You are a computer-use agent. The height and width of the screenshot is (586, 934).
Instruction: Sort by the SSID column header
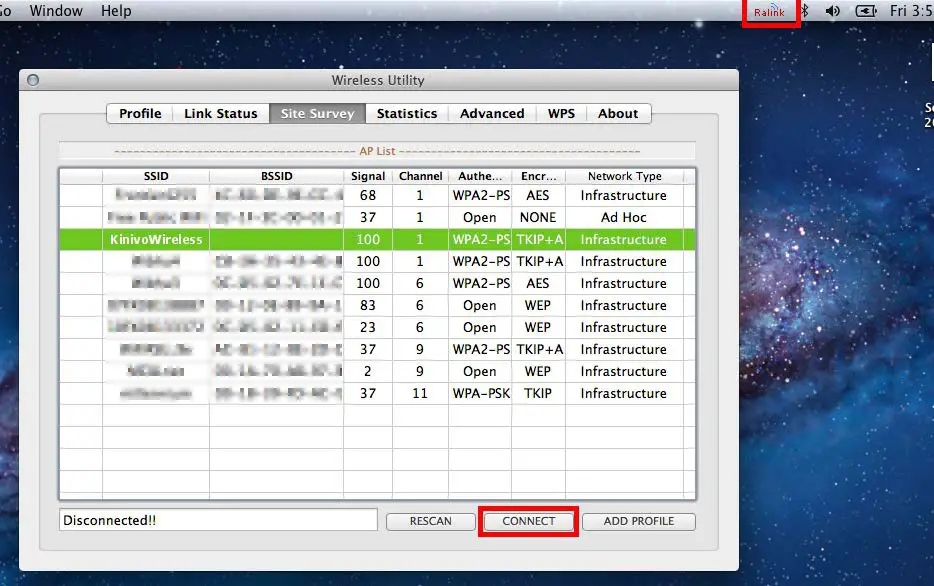(x=156, y=176)
